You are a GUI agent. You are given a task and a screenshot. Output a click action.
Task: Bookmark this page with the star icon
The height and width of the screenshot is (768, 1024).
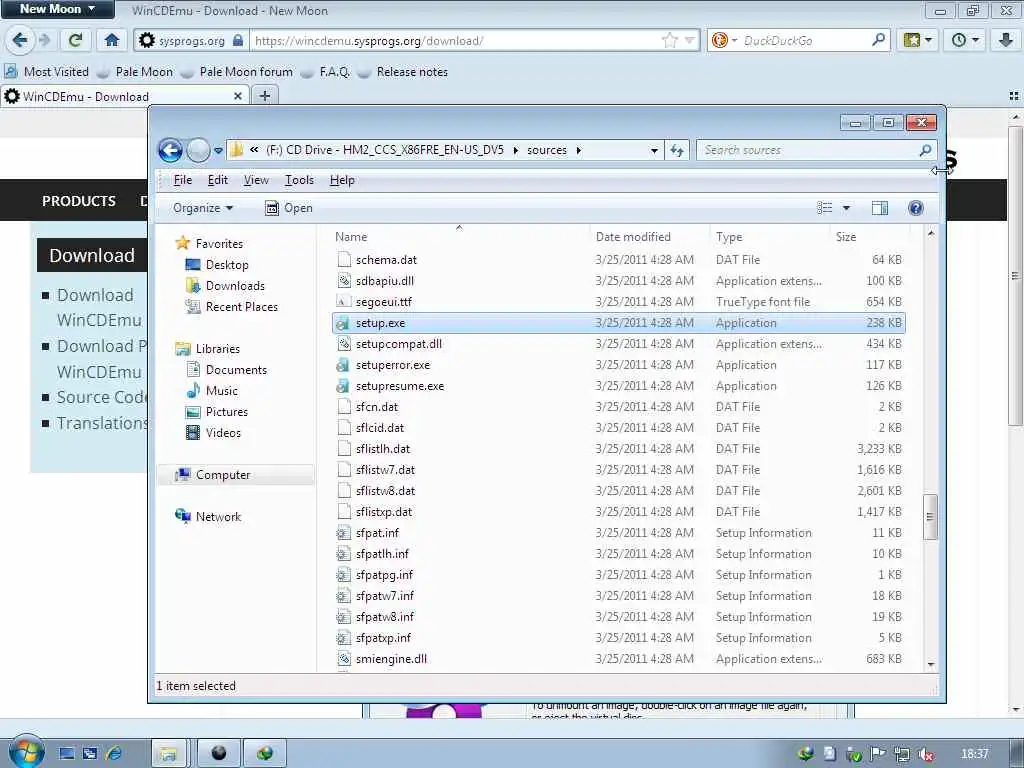(x=670, y=40)
